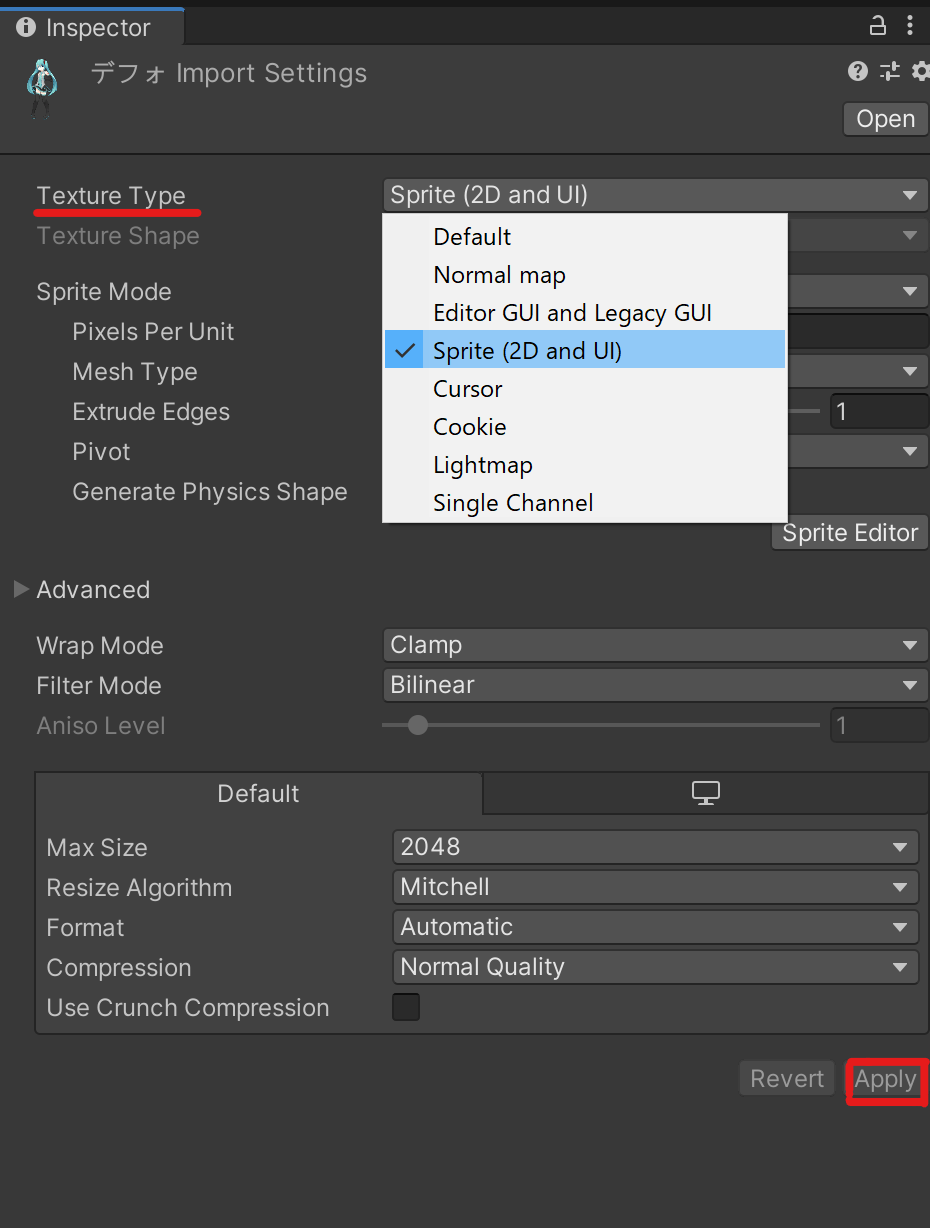Choose Cursor texture type

585,389
